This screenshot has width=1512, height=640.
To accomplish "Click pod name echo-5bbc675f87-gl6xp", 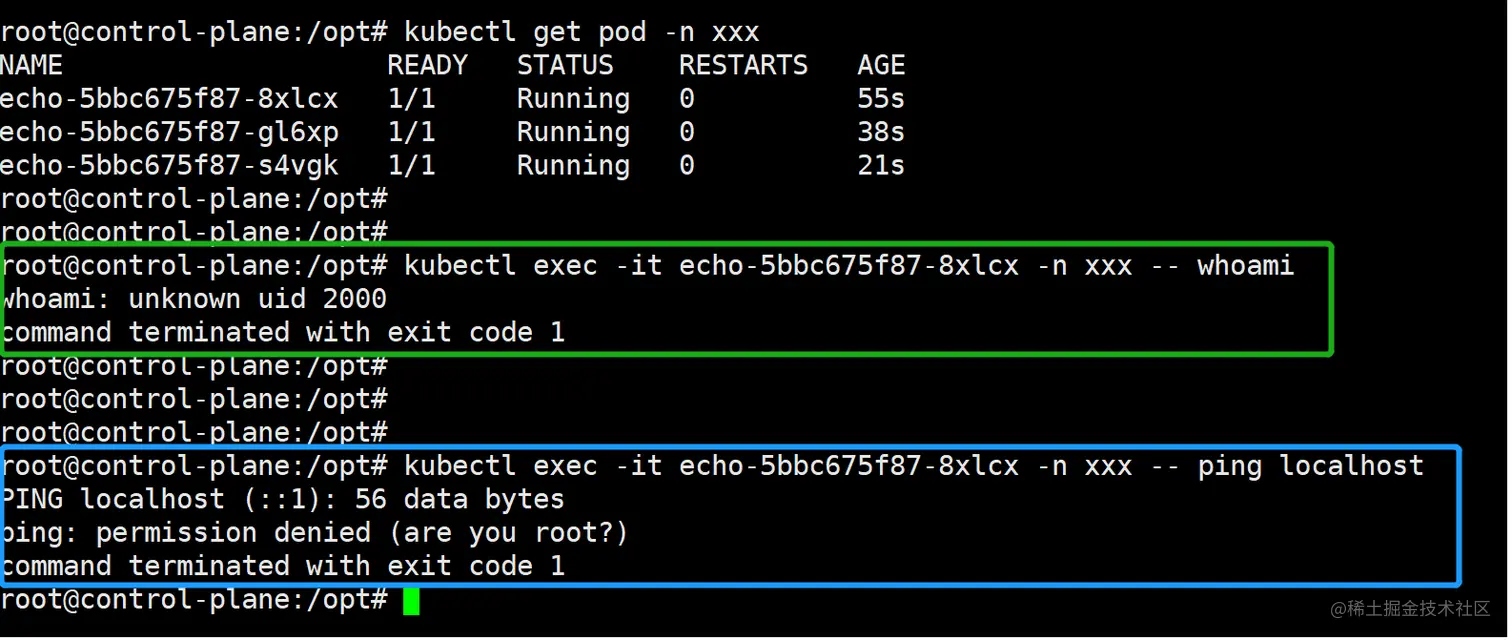I will 169,132.
